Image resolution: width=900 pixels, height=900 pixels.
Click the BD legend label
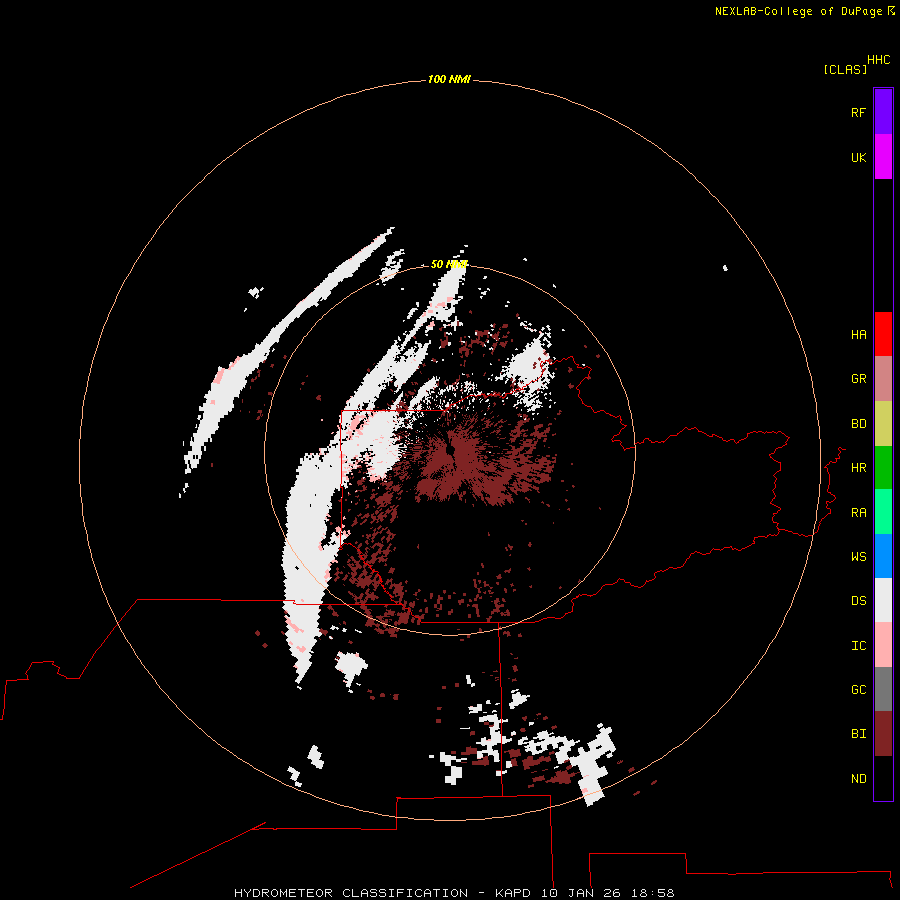(x=858, y=424)
